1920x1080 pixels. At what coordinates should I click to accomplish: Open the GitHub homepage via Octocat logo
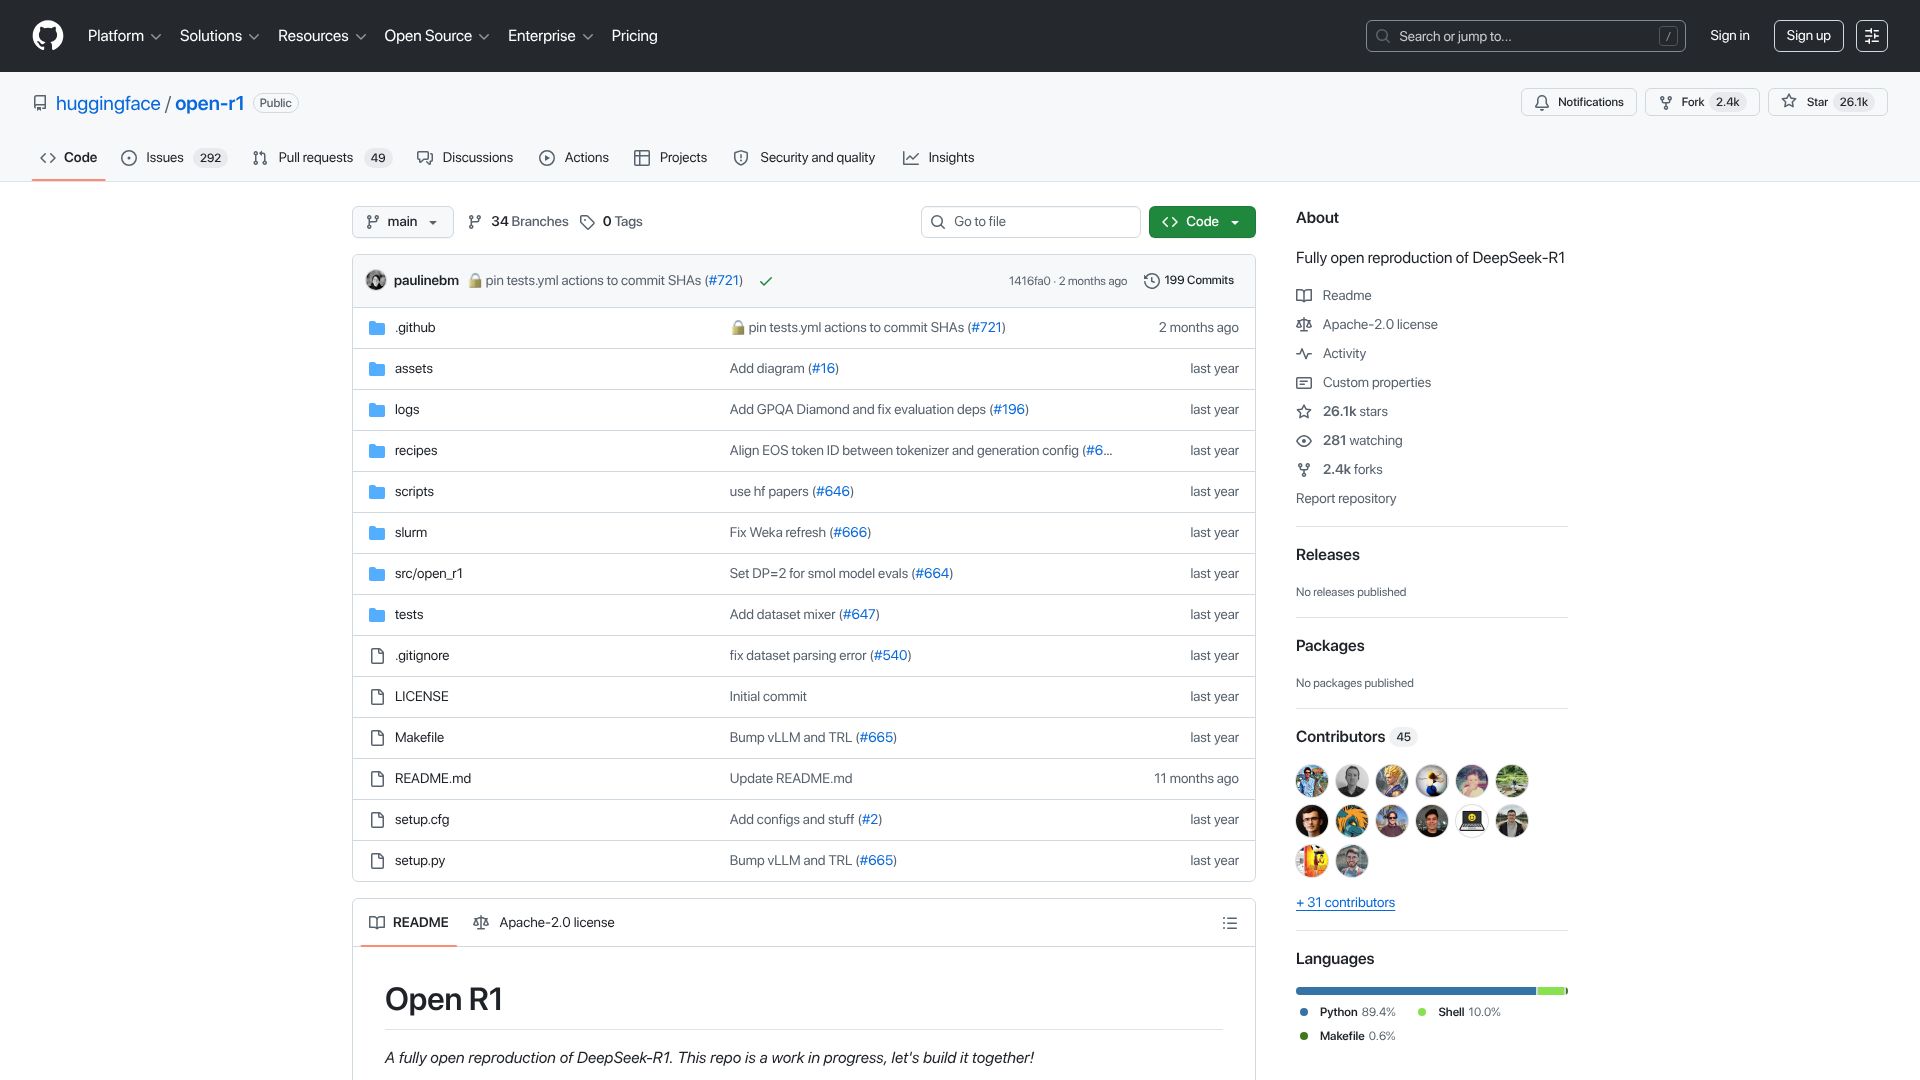(x=48, y=36)
